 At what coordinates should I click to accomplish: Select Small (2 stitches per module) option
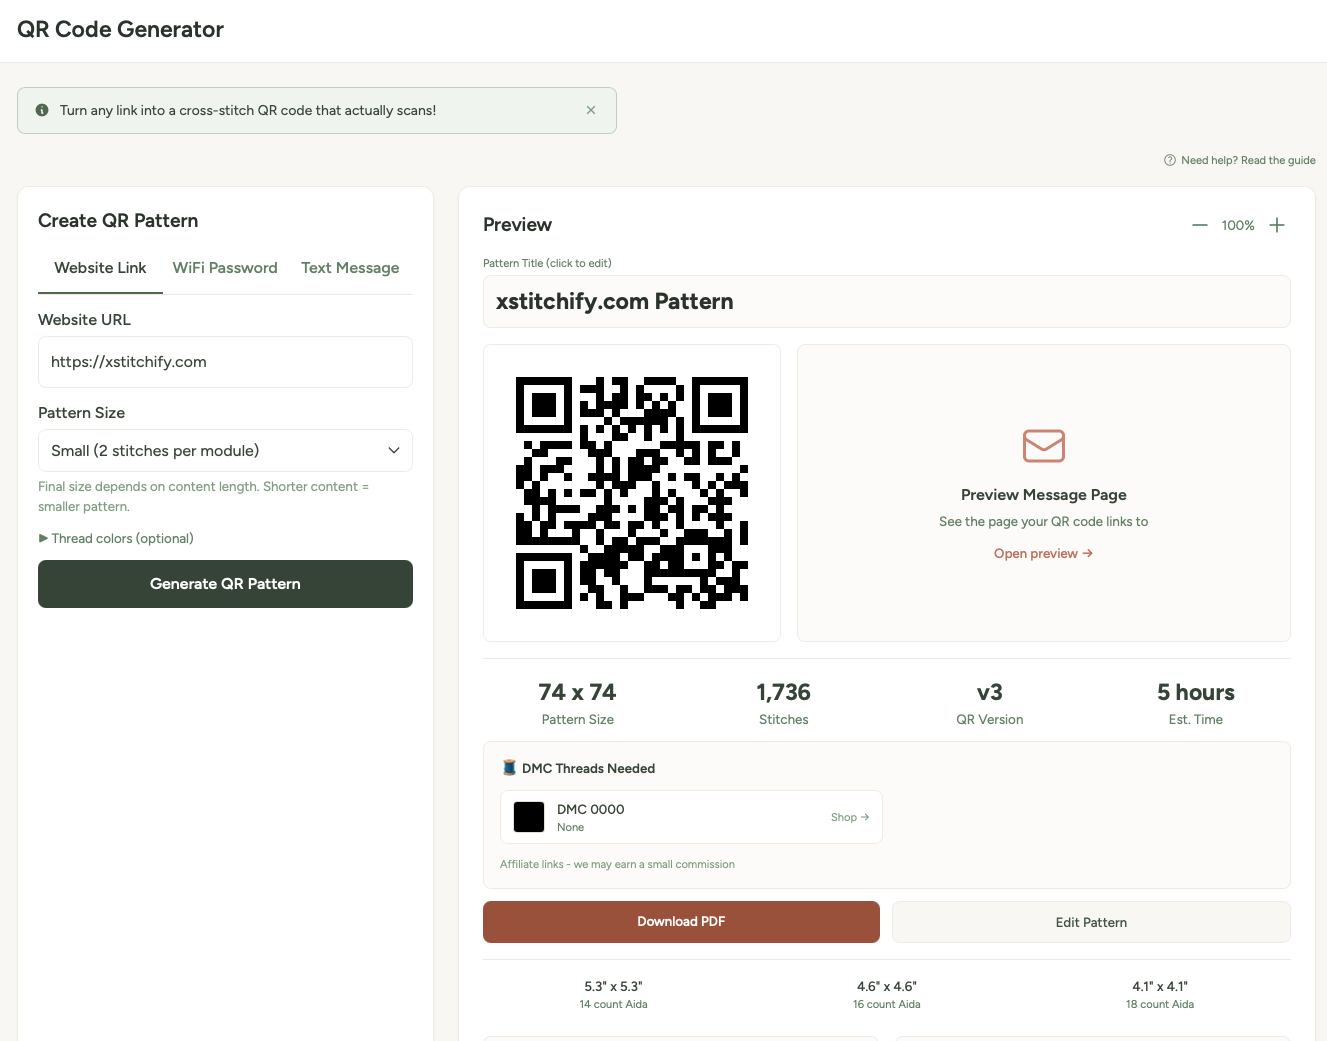pyautogui.click(x=225, y=450)
